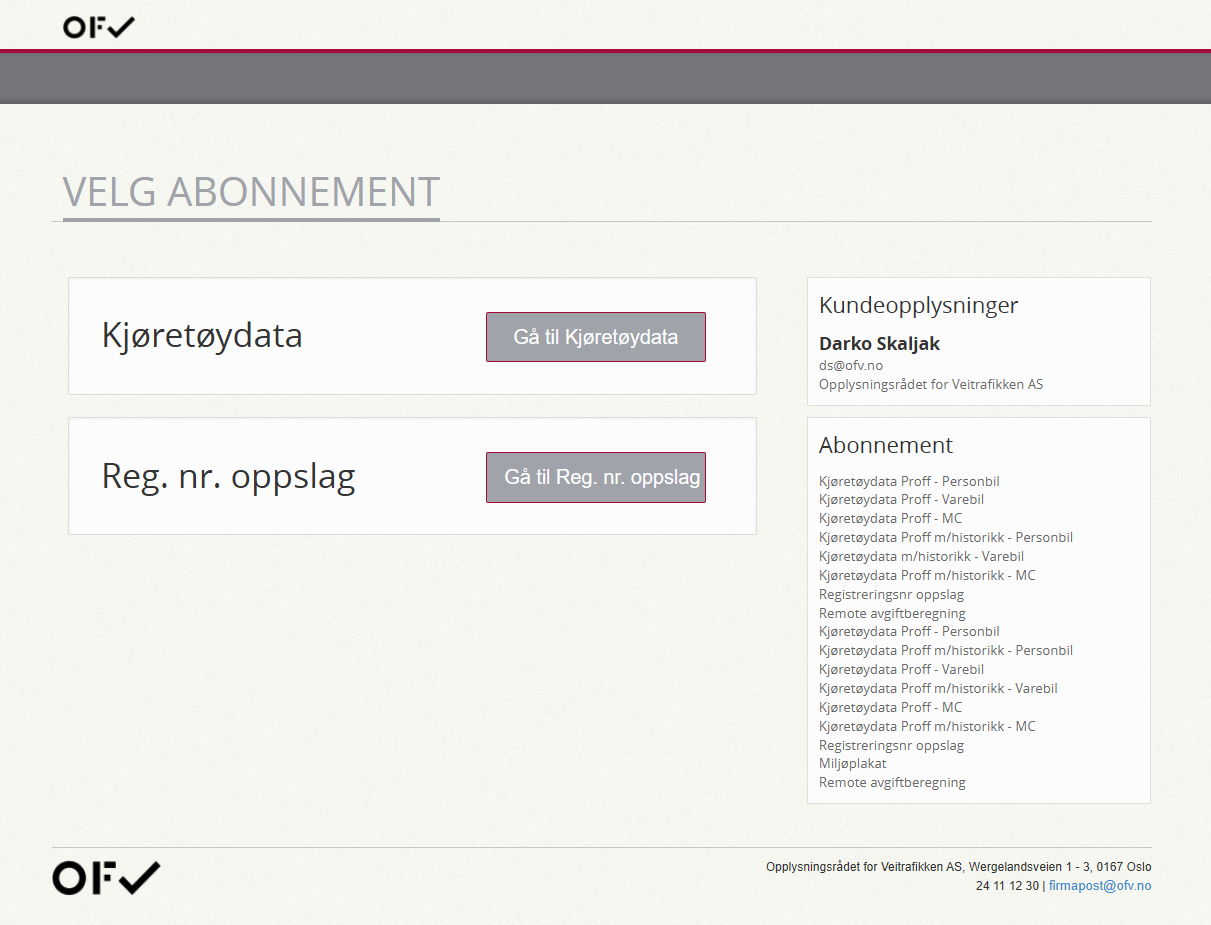This screenshot has height=925, width=1211.
Task: Open Reg. nr. oppslag via its button
Action: pos(595,477)
